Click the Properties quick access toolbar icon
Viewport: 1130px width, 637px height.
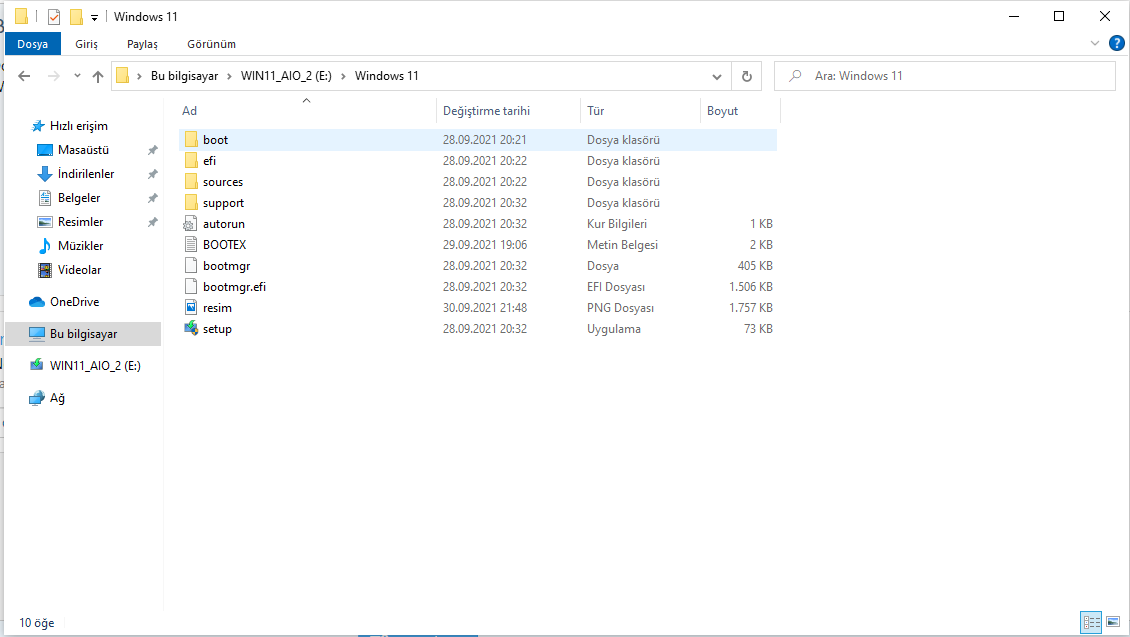click(x=54, y=17)
